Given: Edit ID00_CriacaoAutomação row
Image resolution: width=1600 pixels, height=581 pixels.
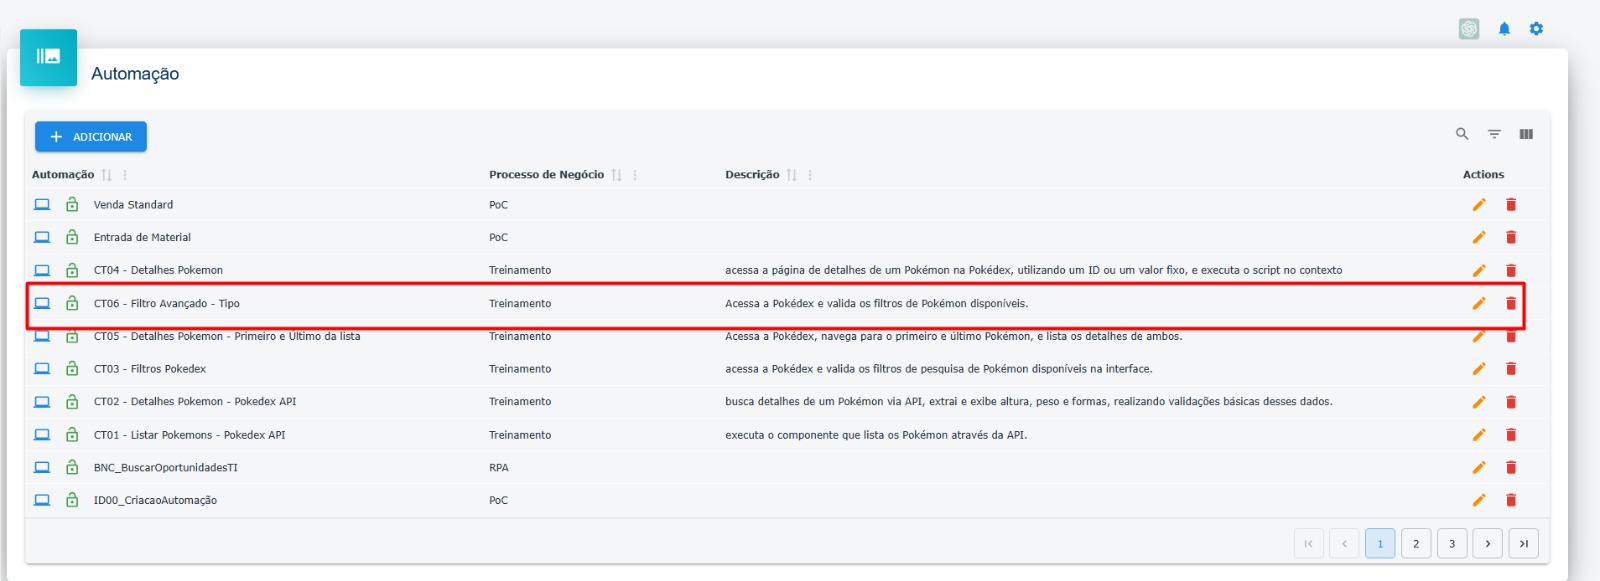Looking at the screenshot, I should point(1479,501).
